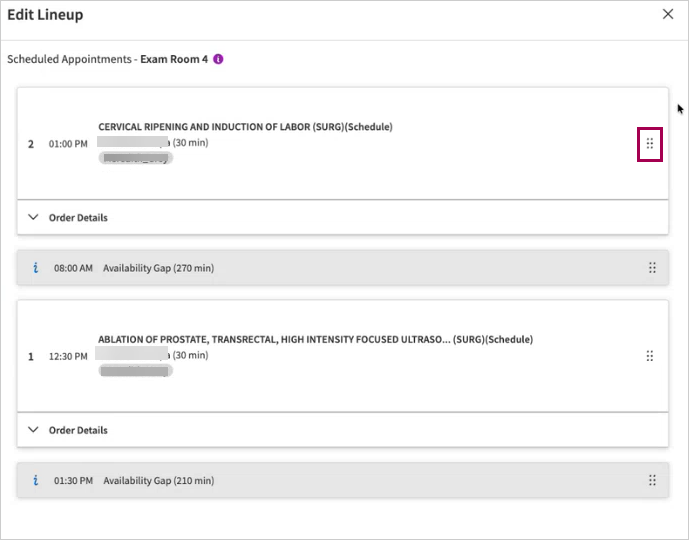Image resolution: width=689 pixels, height=540 pixels.
Task: Click the 01:00 PM time on appointment 2
Action: 68,144
